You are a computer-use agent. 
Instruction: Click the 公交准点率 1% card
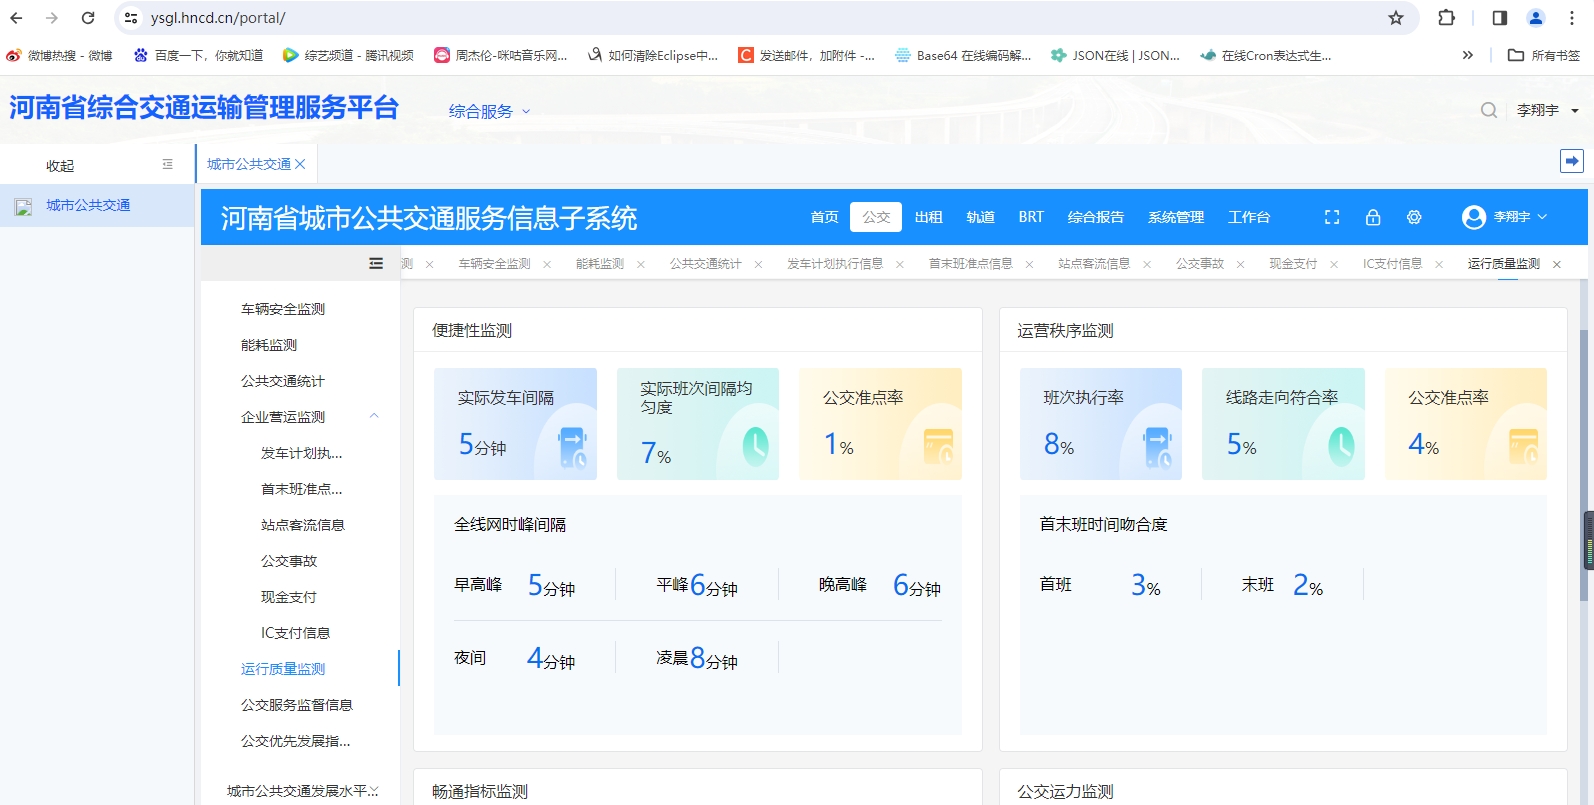pos(880,424)
